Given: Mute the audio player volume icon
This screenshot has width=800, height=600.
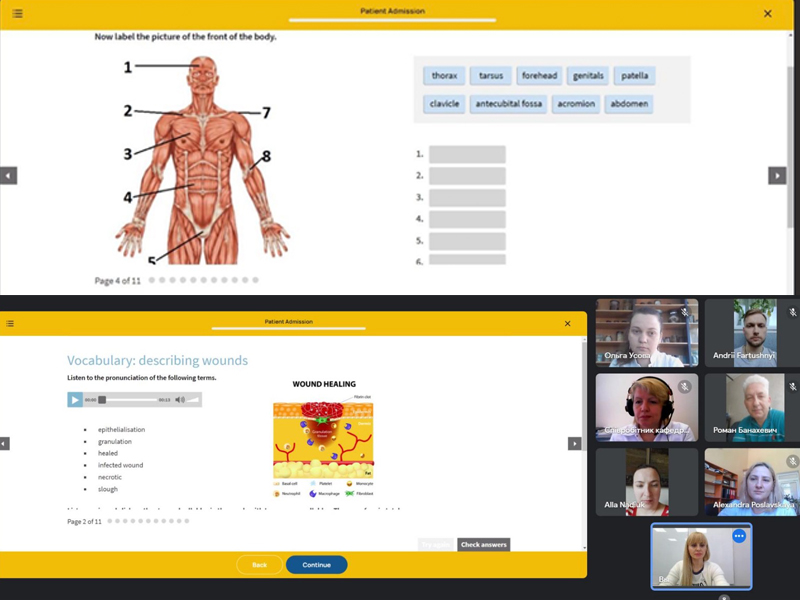Looking at the screenshot, I should (x=180, y=400).
